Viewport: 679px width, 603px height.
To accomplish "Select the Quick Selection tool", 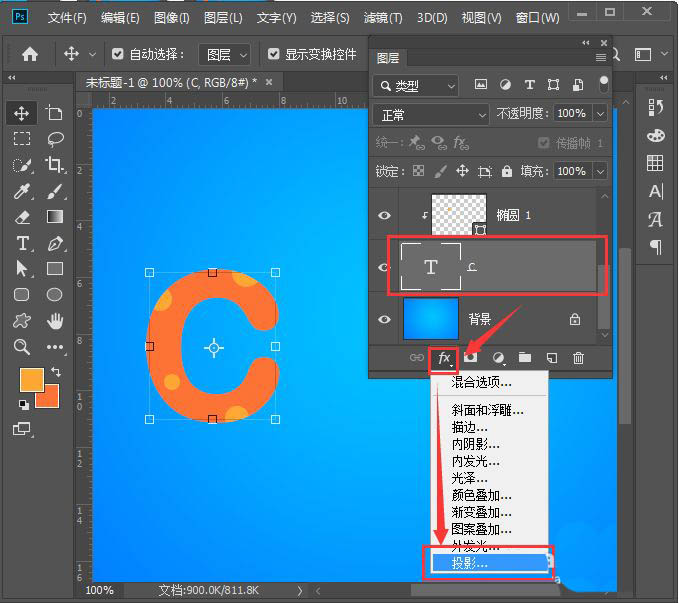I will point(22,165).
